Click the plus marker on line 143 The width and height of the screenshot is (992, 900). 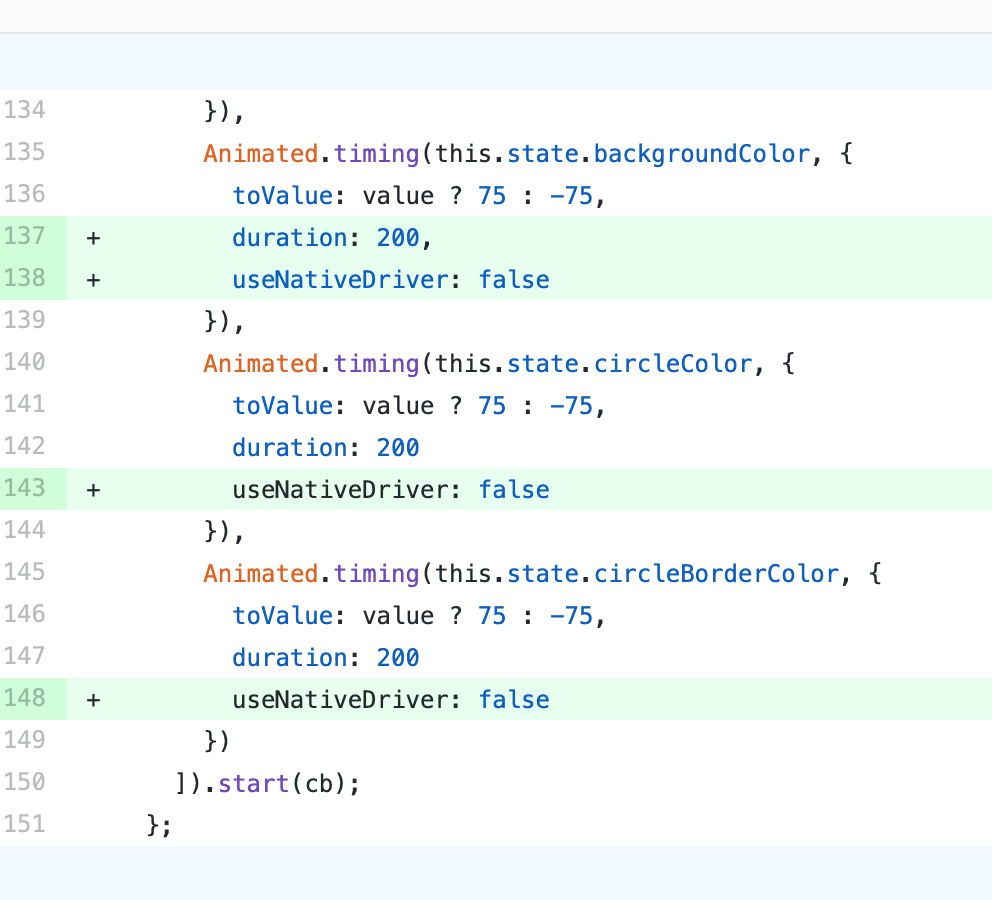coord(94,490)
